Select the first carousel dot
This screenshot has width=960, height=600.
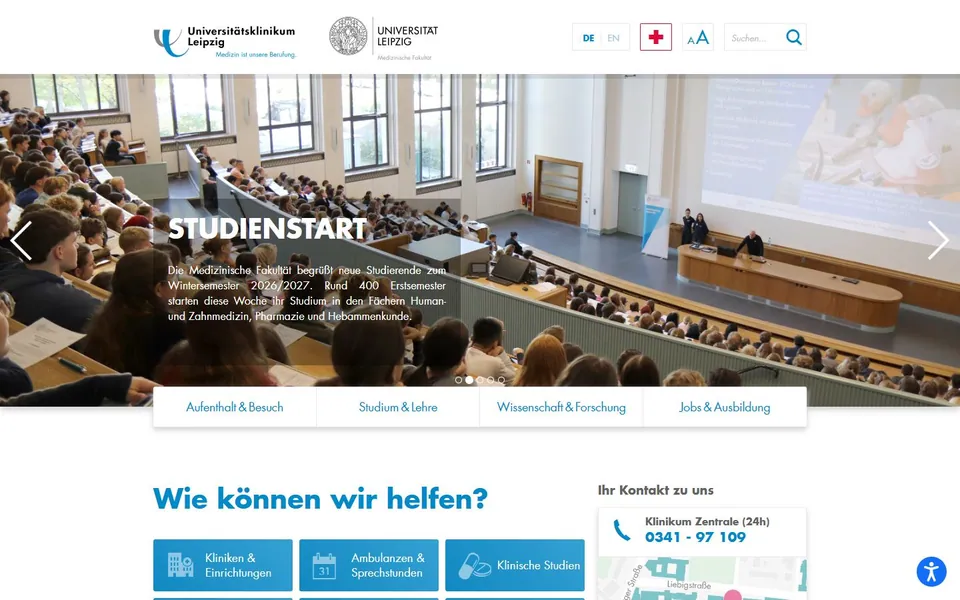(x=459, y=380)
